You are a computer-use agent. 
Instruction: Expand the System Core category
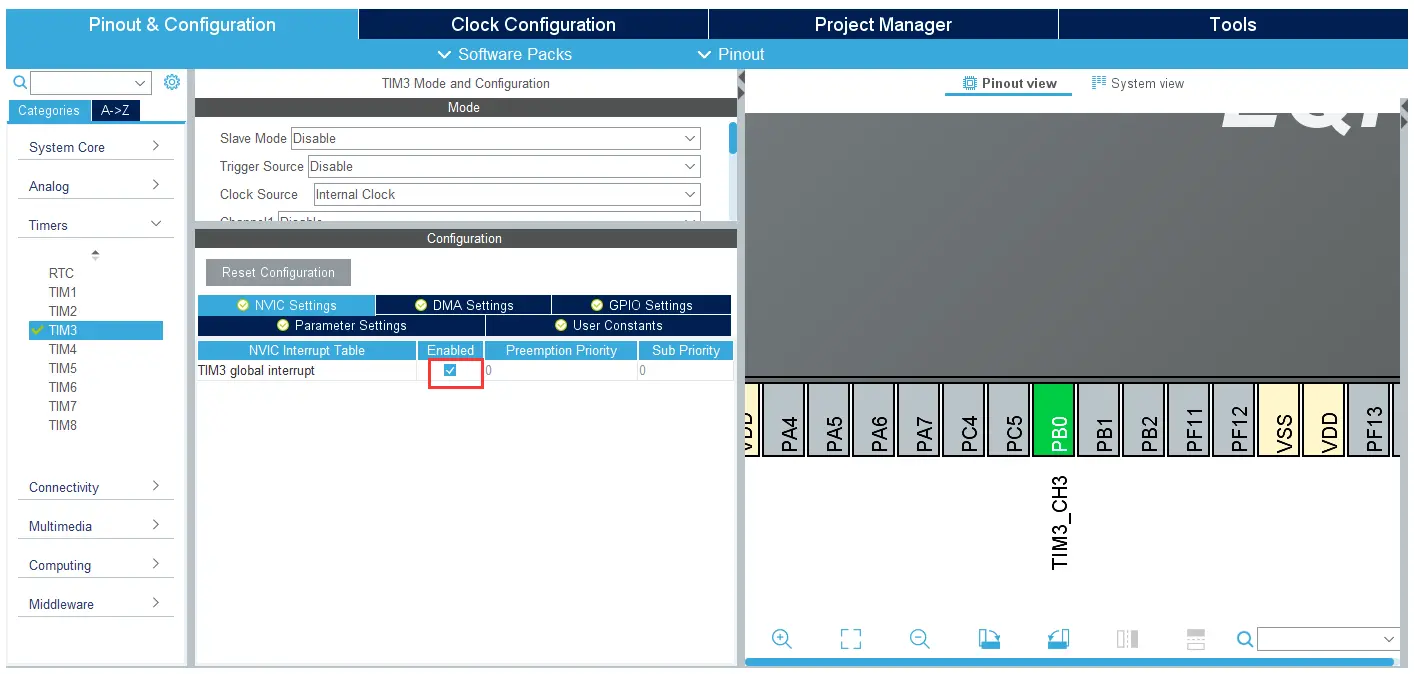tap(95, 147)
